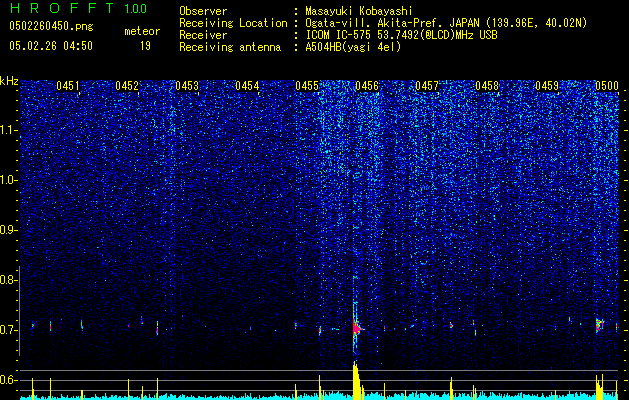Click the 1.0 kHz axis label
The width and height of the screenshot is (629, 400).
(9, 180)
